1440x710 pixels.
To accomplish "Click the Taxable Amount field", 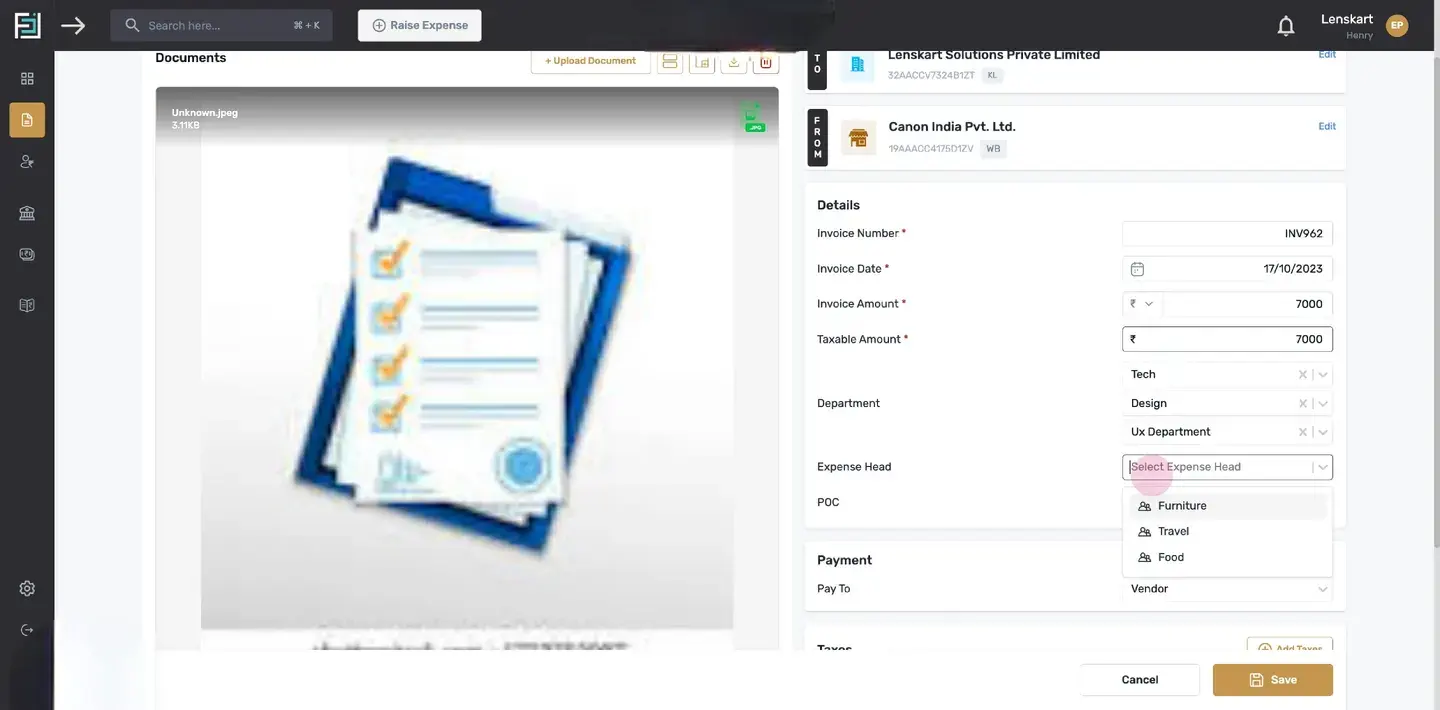I will (x=1227, y=339).
